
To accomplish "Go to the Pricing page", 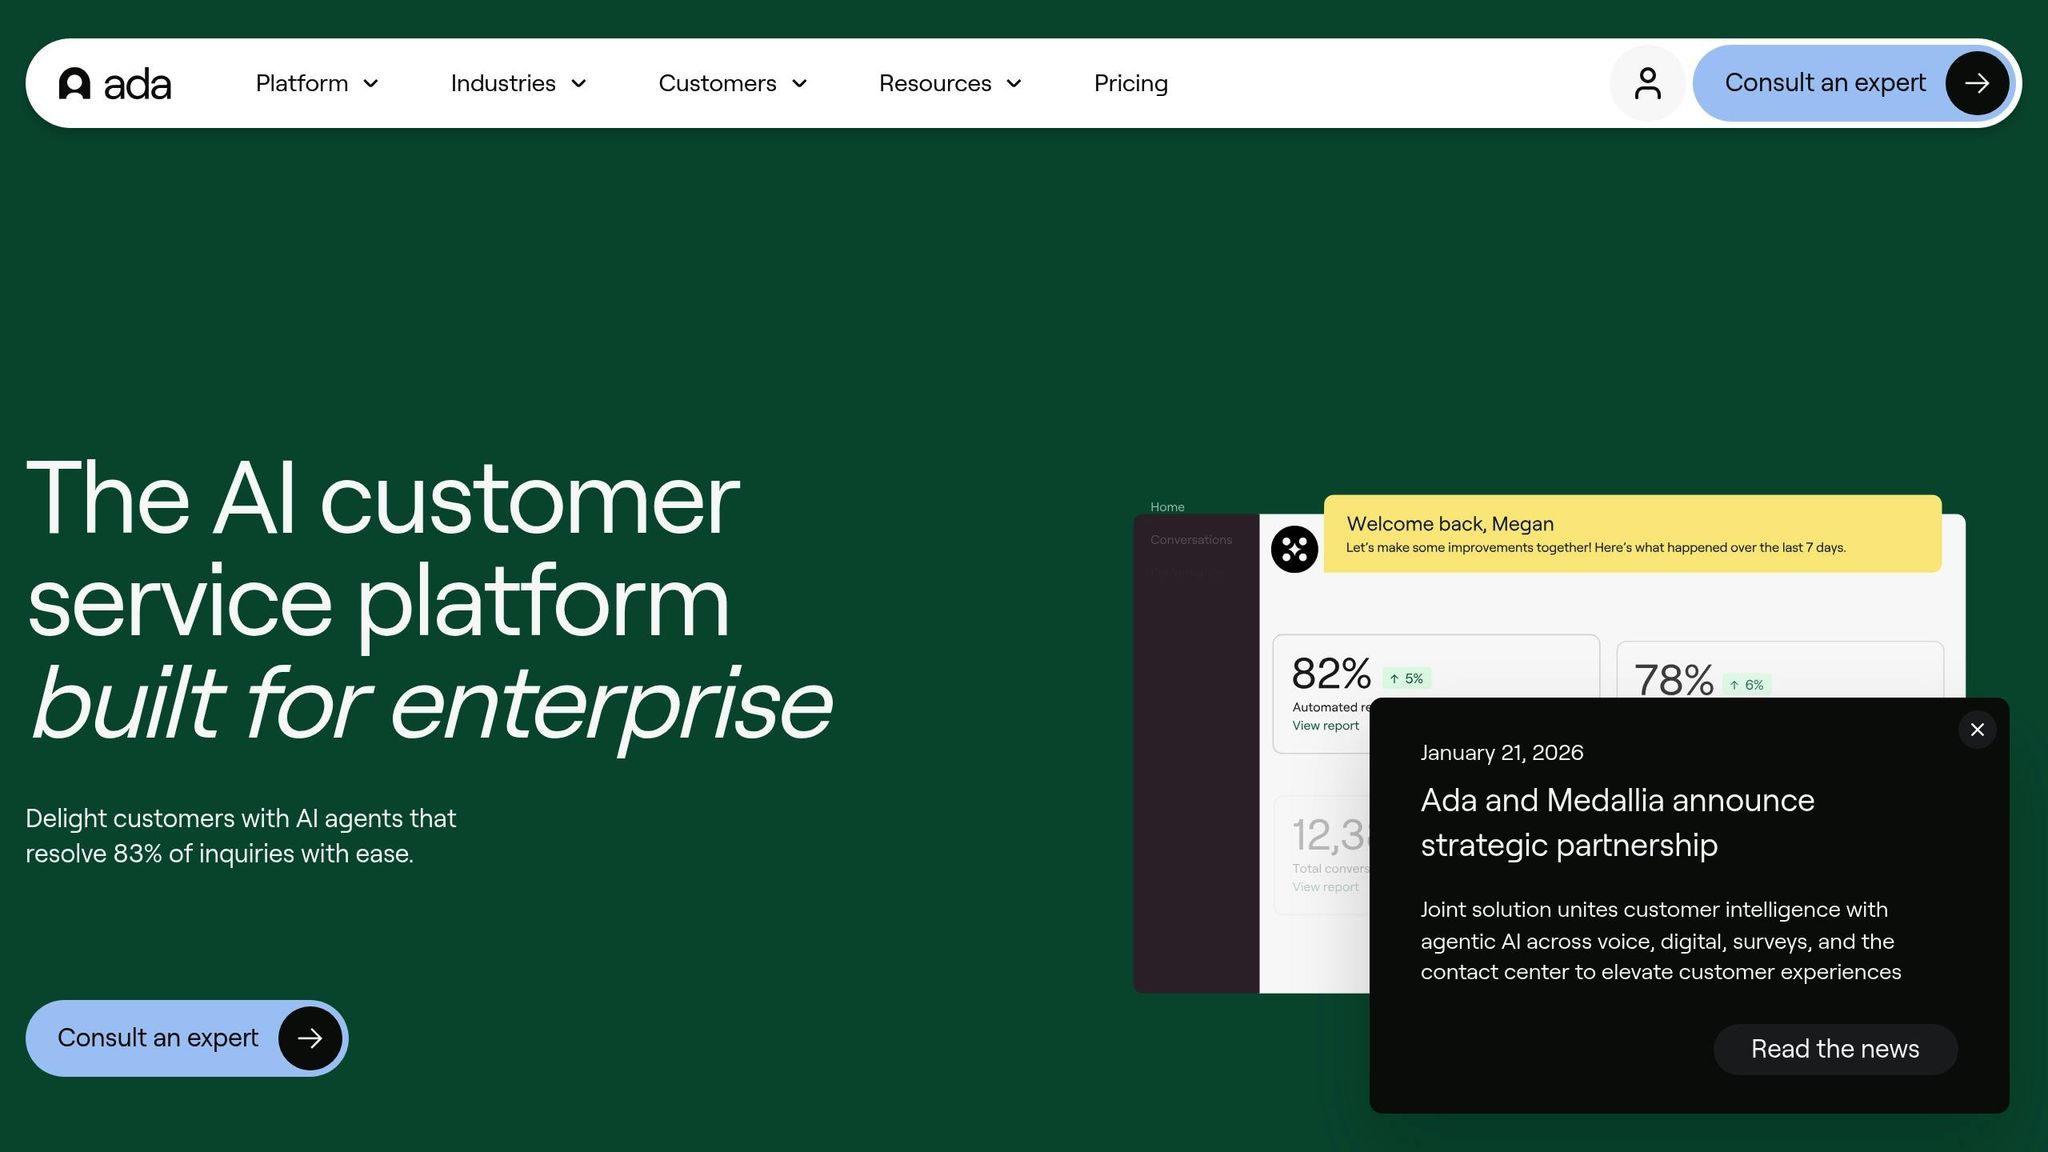I will [x=1130, y=83].
